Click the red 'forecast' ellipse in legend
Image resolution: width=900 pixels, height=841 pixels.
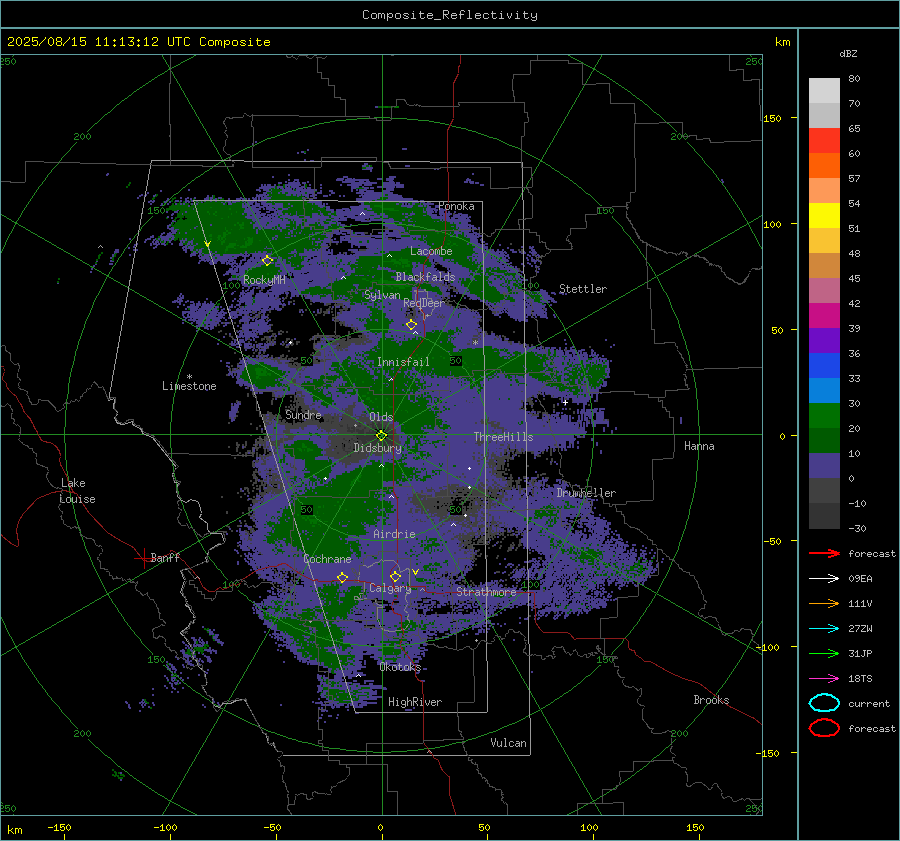pyautogui.click(x=824, y=728)
